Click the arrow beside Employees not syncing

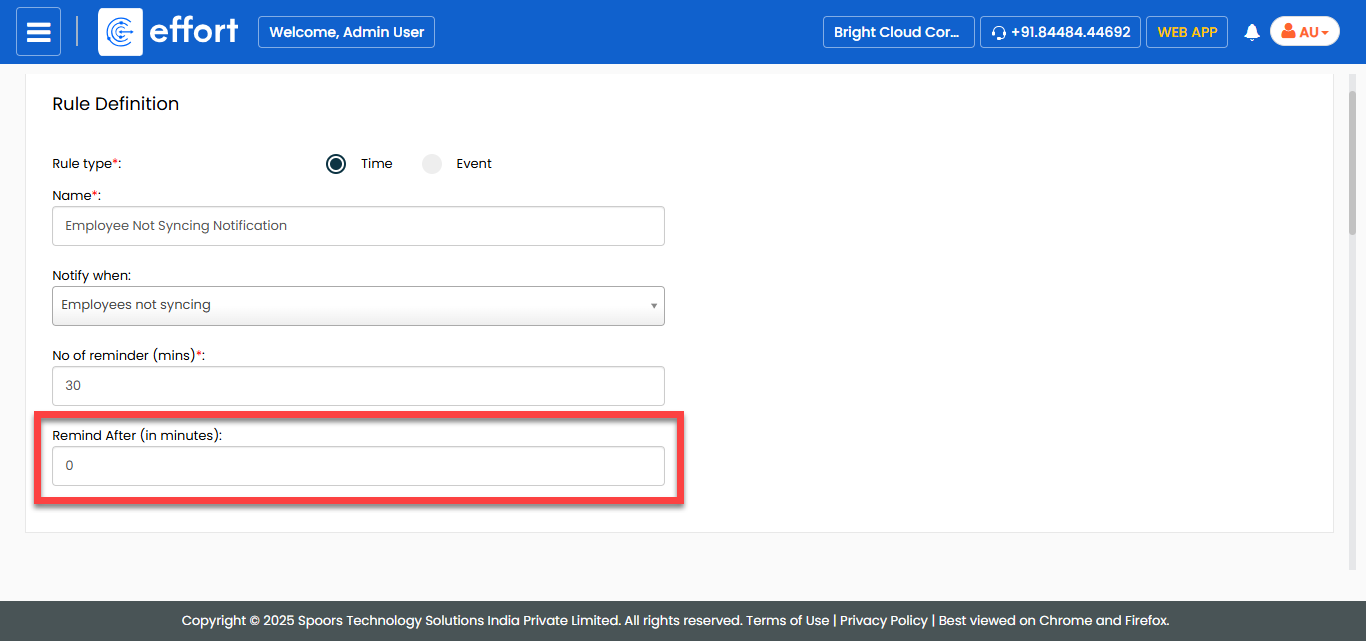[x=654, y=306]
